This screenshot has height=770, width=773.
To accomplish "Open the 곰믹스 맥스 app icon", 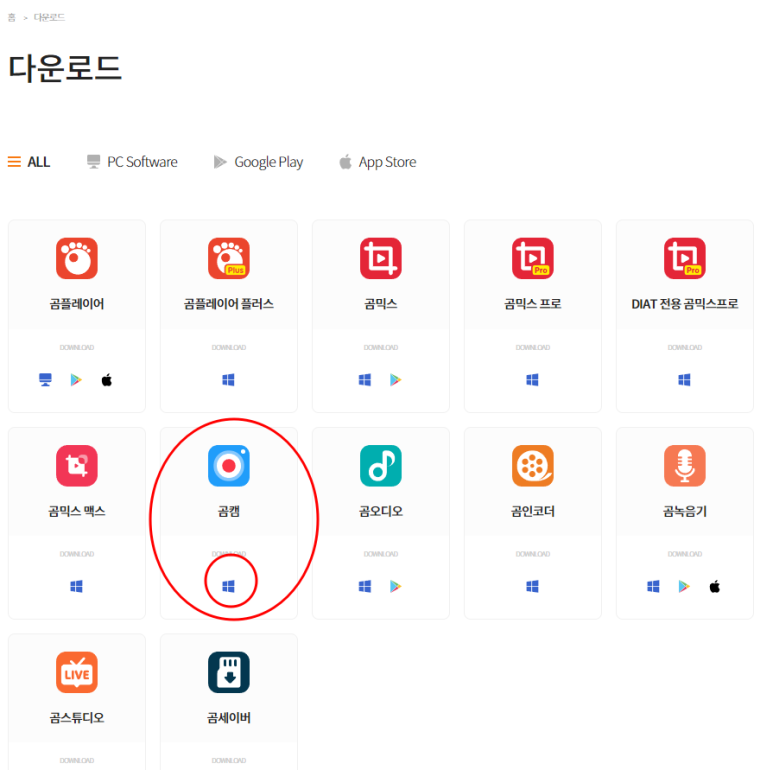I will [x=77, y=466].
